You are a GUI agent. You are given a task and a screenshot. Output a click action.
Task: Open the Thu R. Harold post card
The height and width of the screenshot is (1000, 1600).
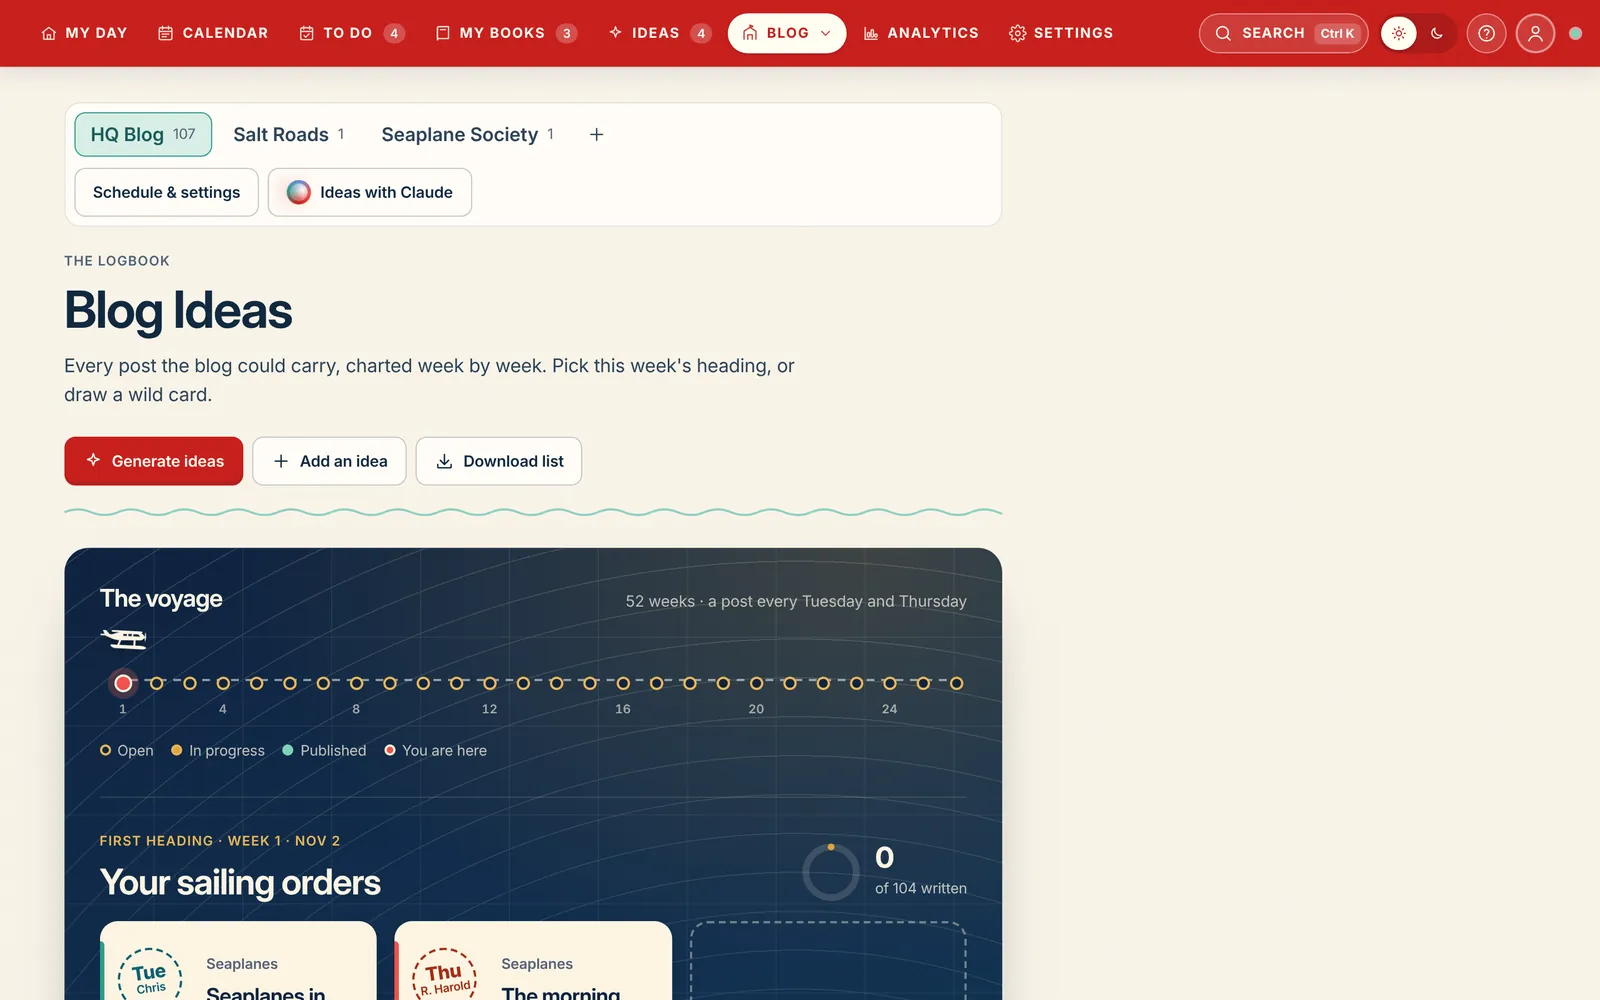[x=533, y=961]
